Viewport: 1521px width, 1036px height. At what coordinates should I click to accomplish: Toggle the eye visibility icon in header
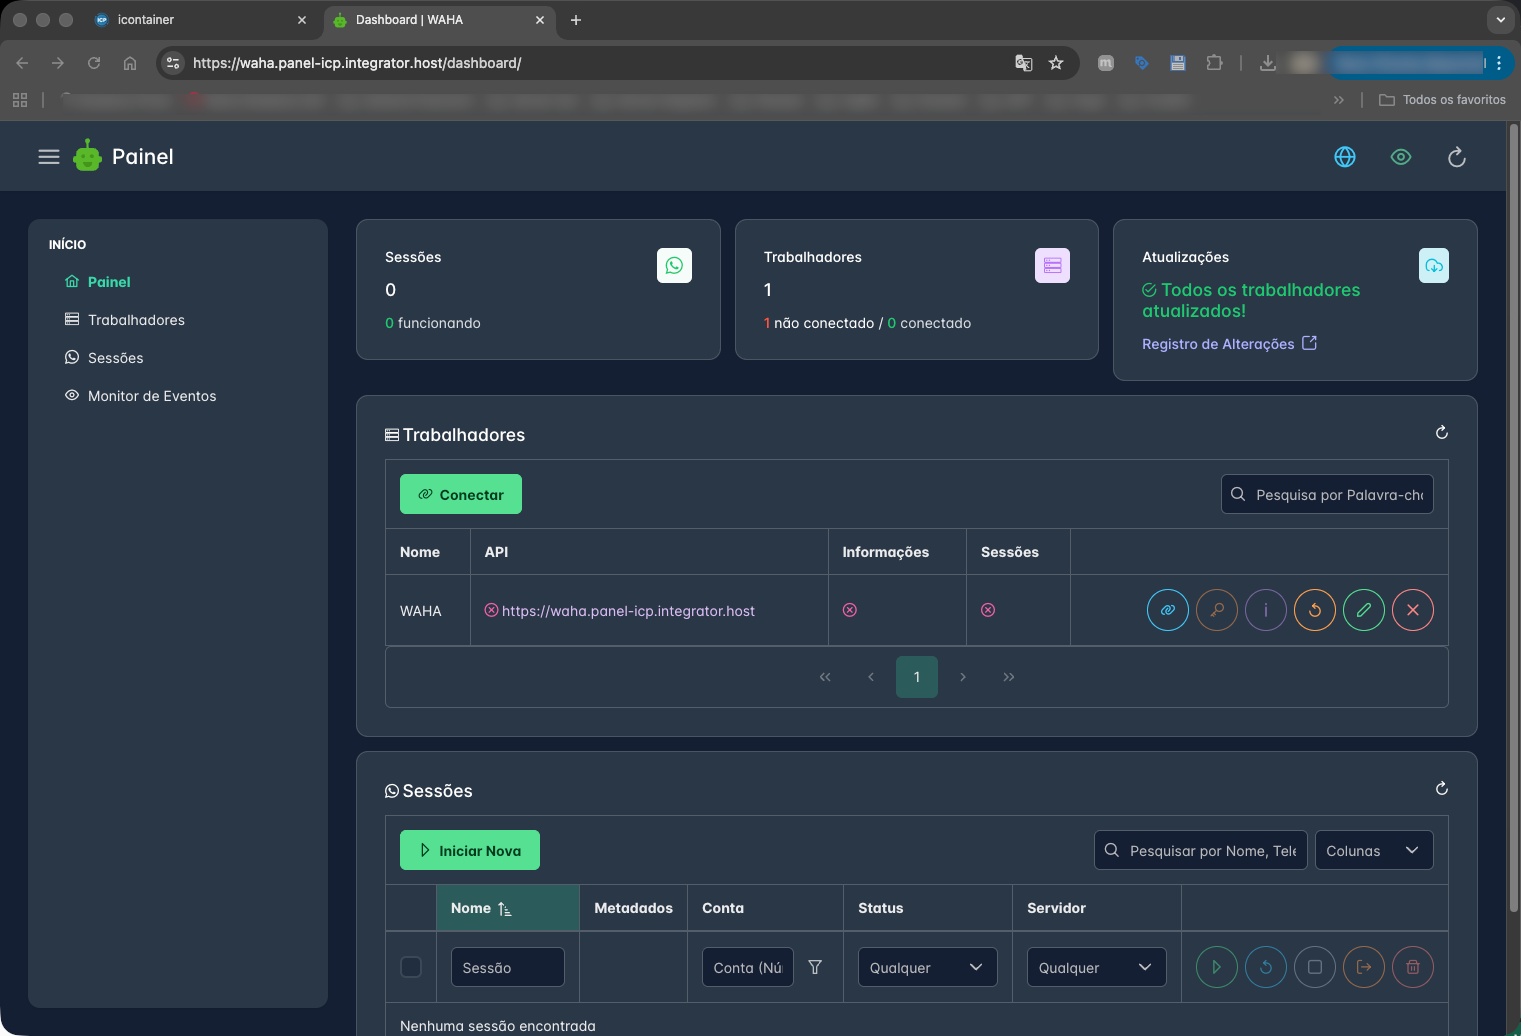coord(1400,157)
